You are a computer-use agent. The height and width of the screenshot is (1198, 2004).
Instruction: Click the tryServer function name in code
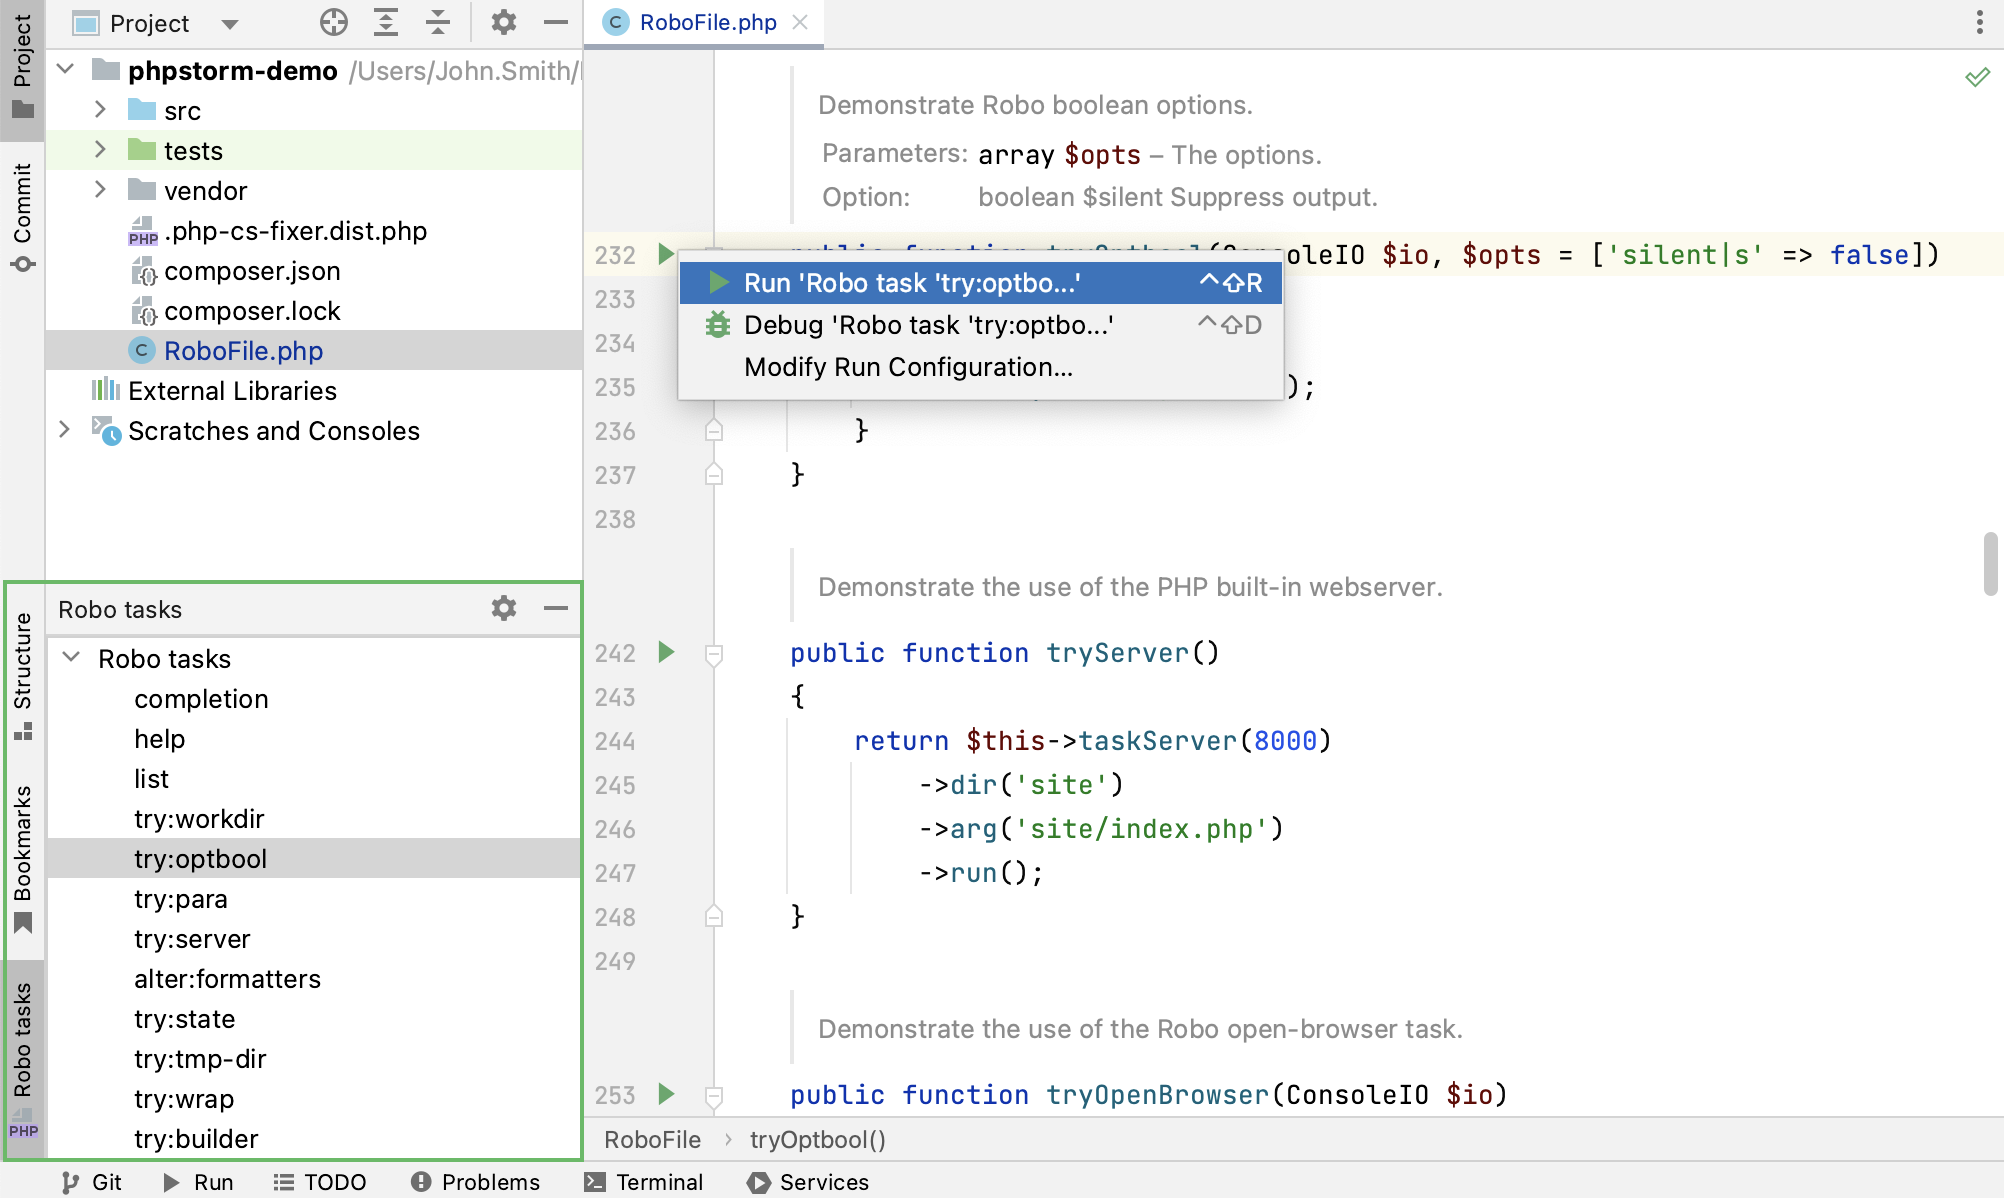[1117, 653]
